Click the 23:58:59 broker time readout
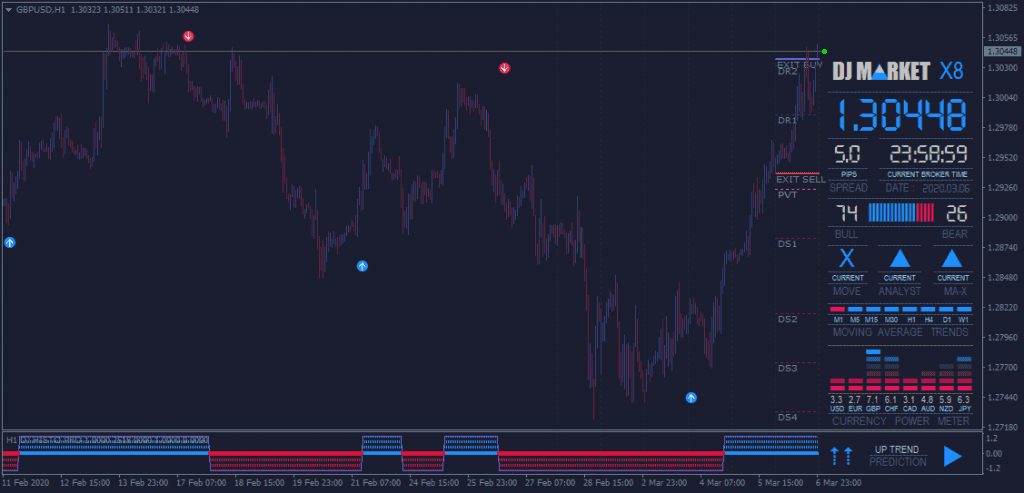The width and height of the screenshot is (1024, 493). (x=929, y=155)
